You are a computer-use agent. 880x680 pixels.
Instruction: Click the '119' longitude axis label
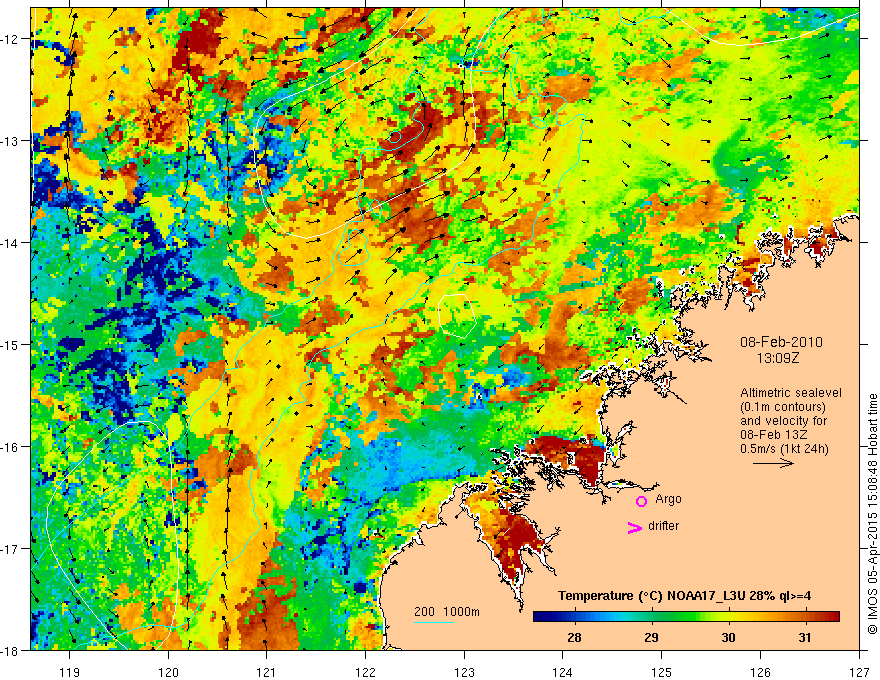(70, 672)
